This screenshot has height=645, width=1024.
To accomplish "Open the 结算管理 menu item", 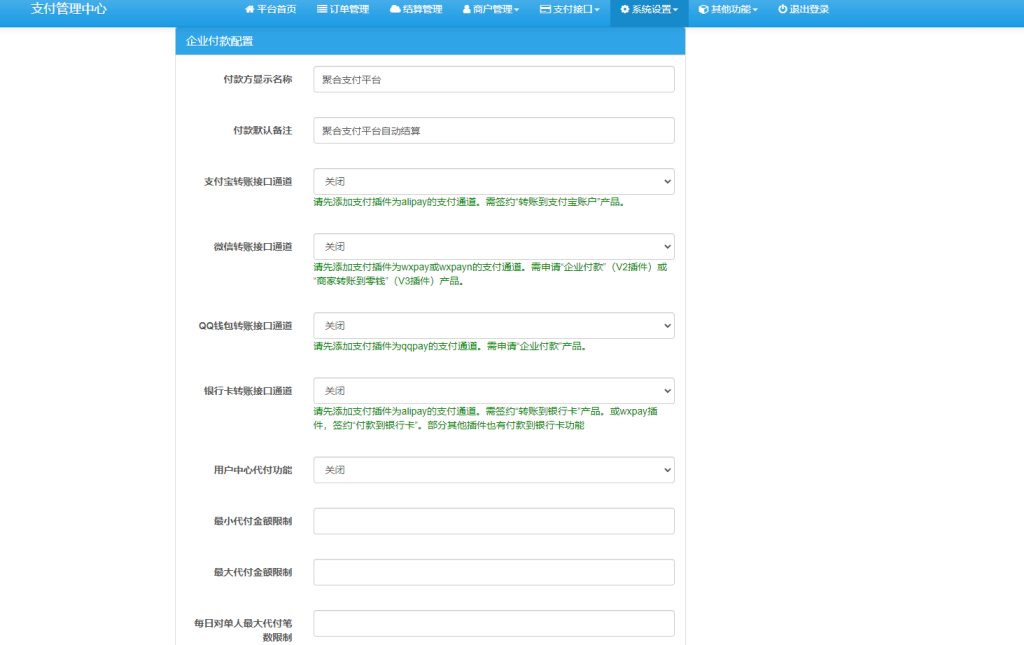I will tap(416, 9).
